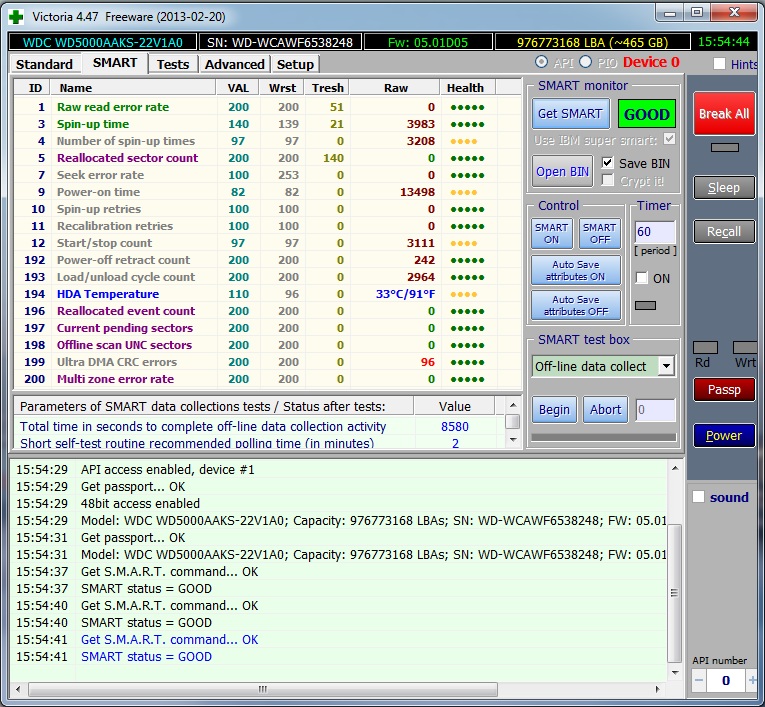This screenshot has height=707, width=765.
Task: Click the log scroll-up arrow
Action: point(675,468)
